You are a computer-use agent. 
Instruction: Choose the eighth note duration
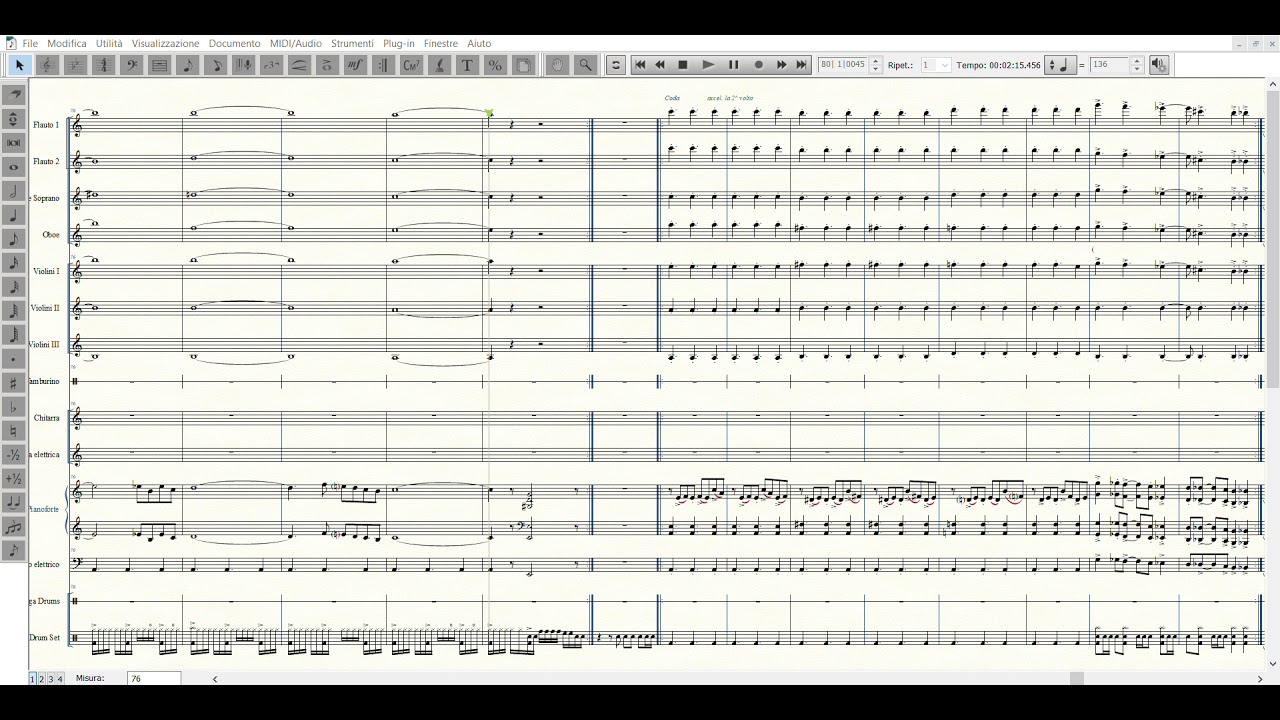pyautogui.click(x=14, y=239)
